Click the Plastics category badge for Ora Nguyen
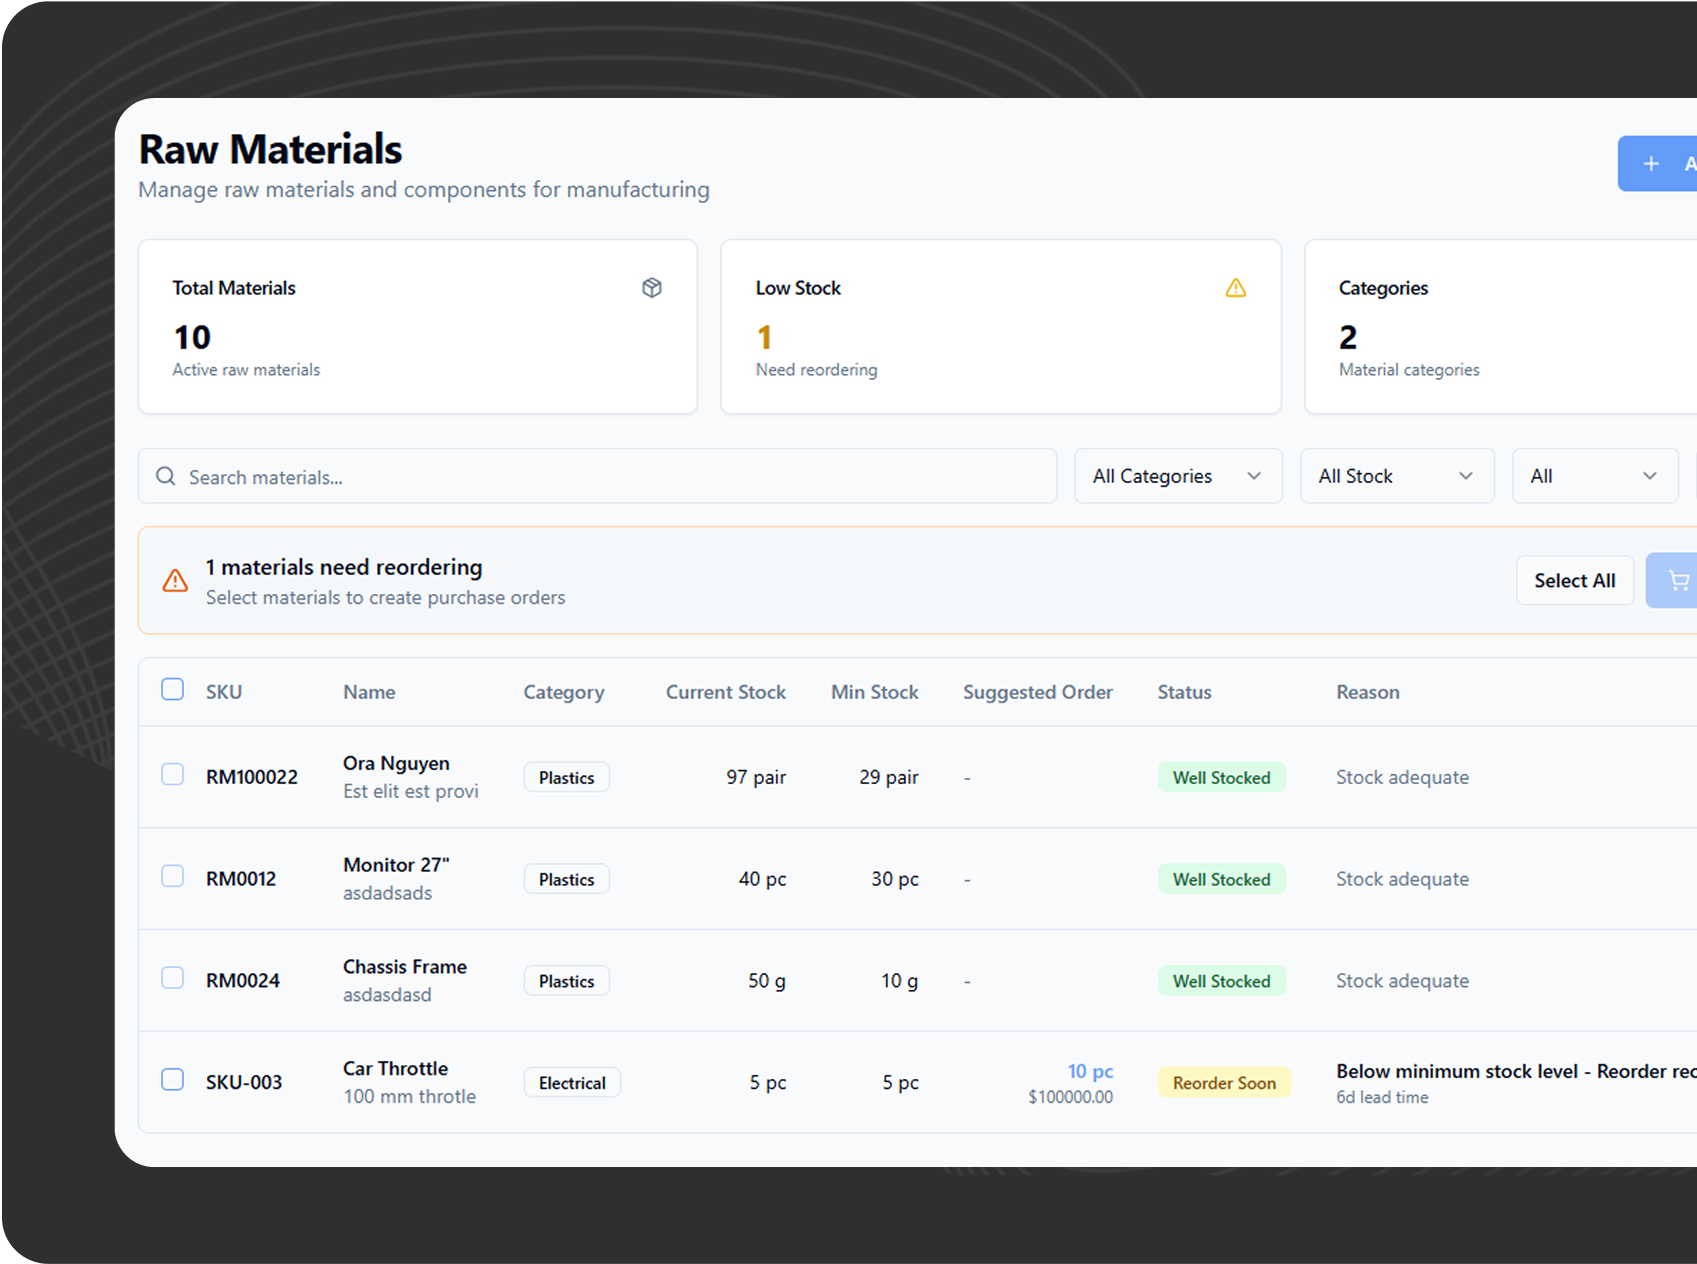 coord(566,777)
